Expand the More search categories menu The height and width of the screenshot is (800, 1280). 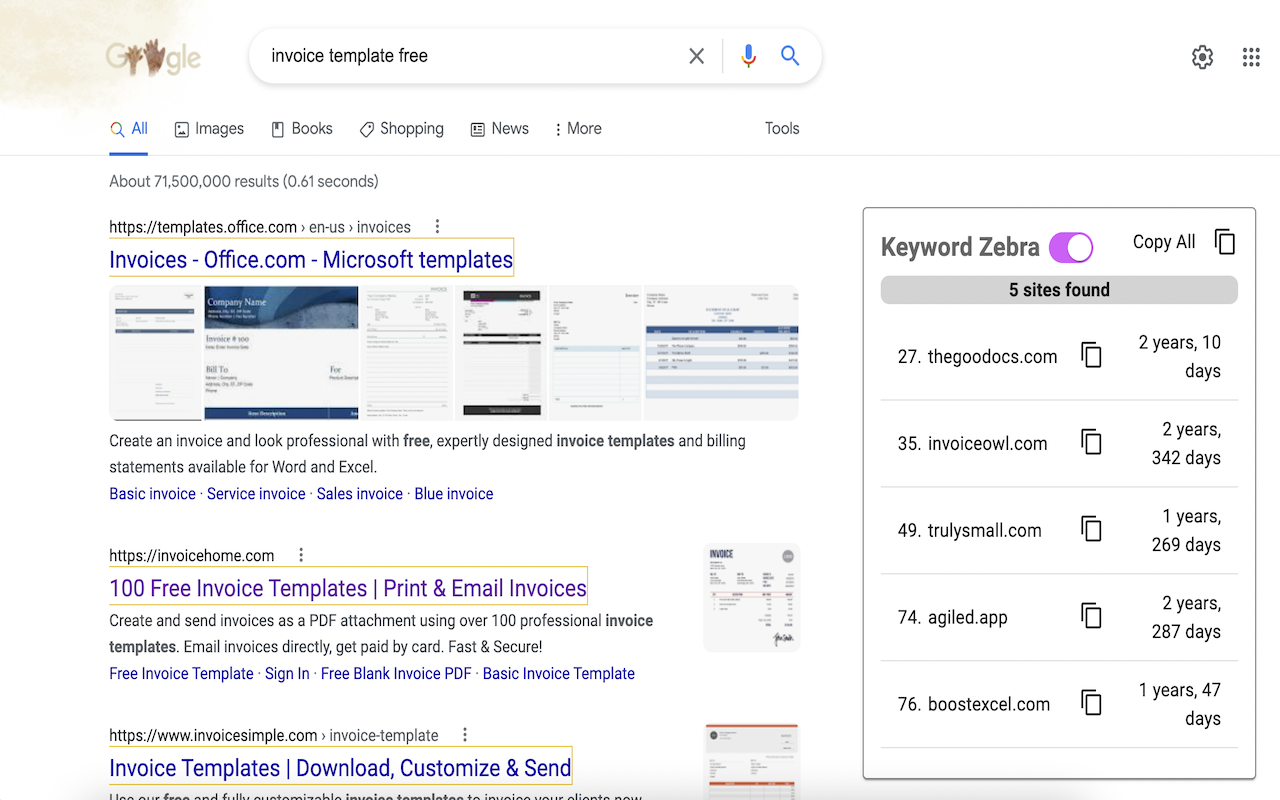point(578,129)
